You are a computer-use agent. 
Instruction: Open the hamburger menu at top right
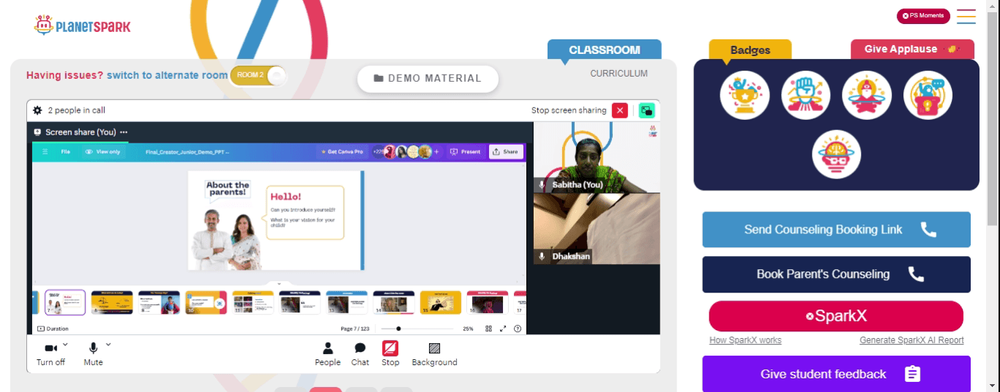[966, 16]
